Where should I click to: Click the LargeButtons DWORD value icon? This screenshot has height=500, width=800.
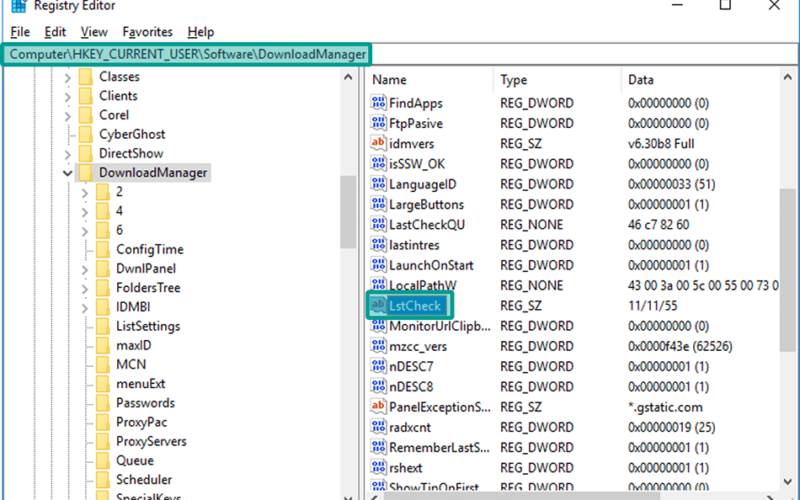point(378,204)
